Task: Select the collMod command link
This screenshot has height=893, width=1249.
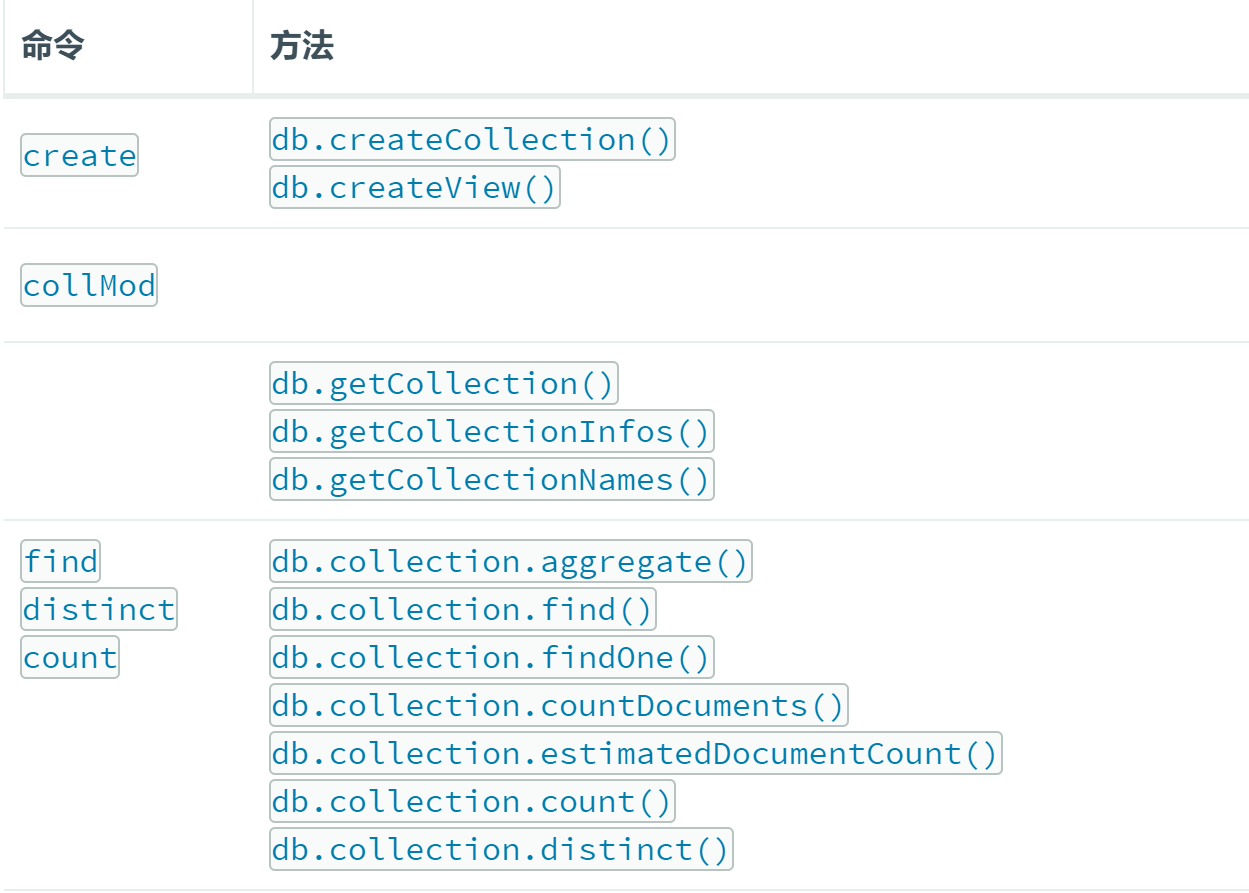Action: 89,285
